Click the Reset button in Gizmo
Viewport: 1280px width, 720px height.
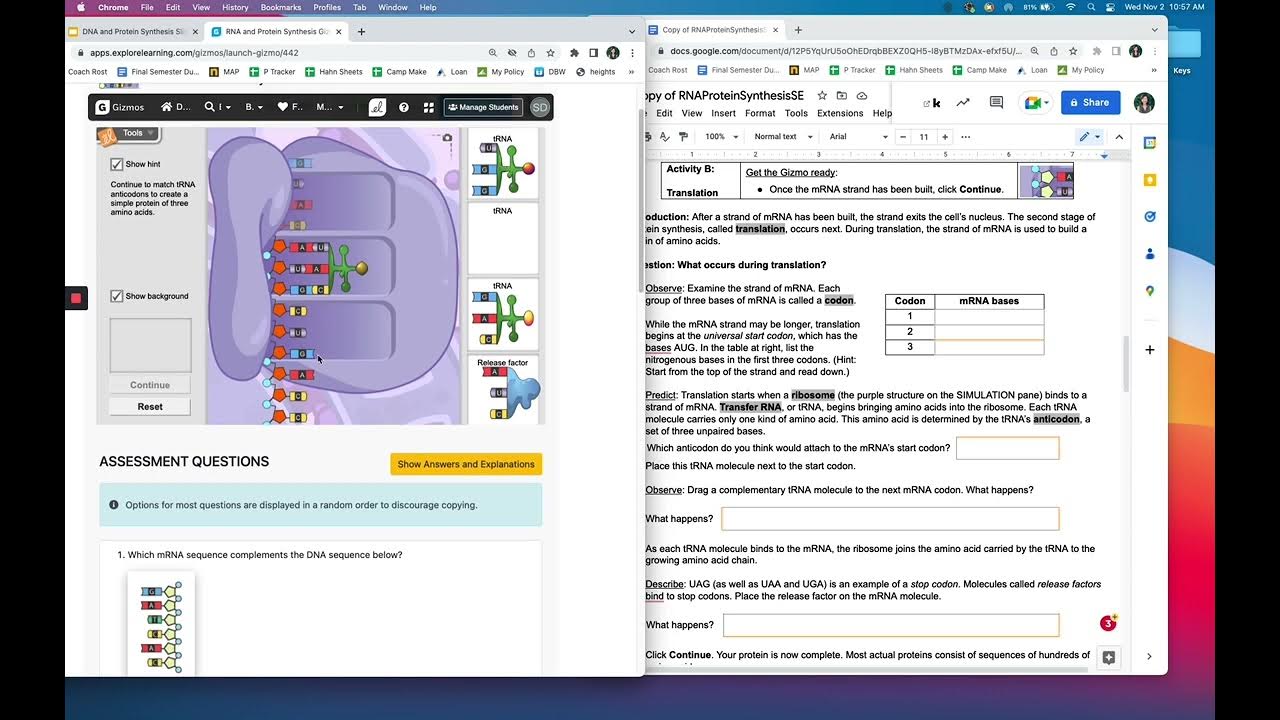150,407
